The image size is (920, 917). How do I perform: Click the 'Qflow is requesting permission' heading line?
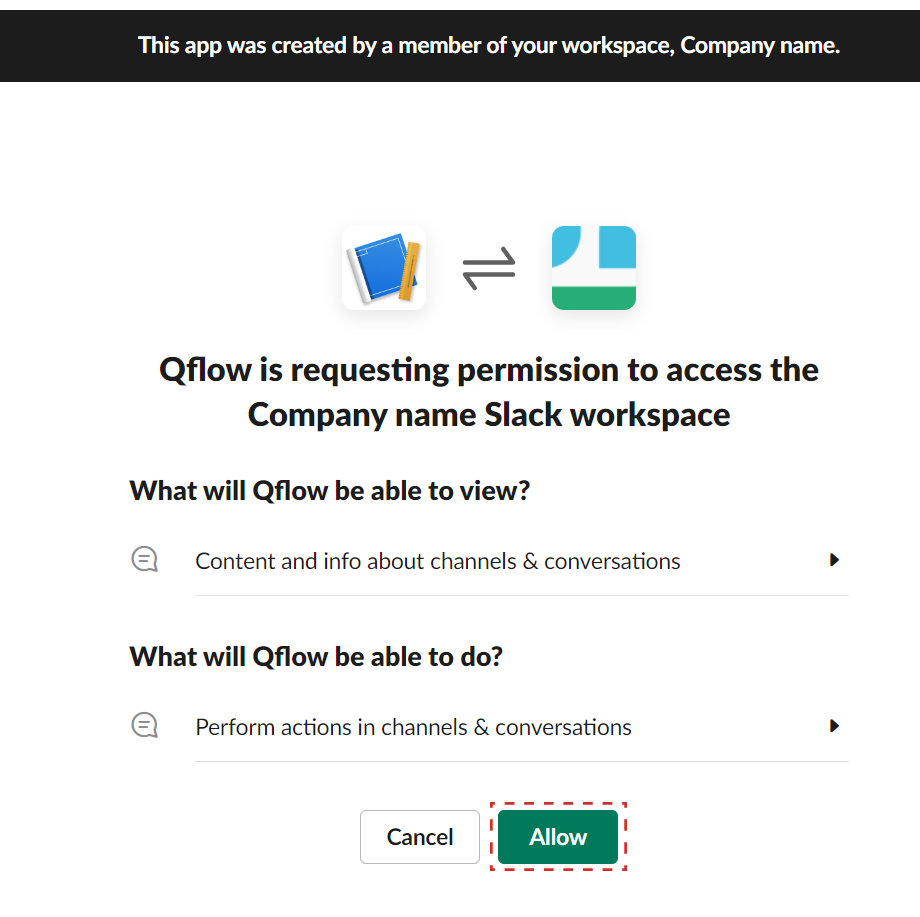[x=489, y=370]
